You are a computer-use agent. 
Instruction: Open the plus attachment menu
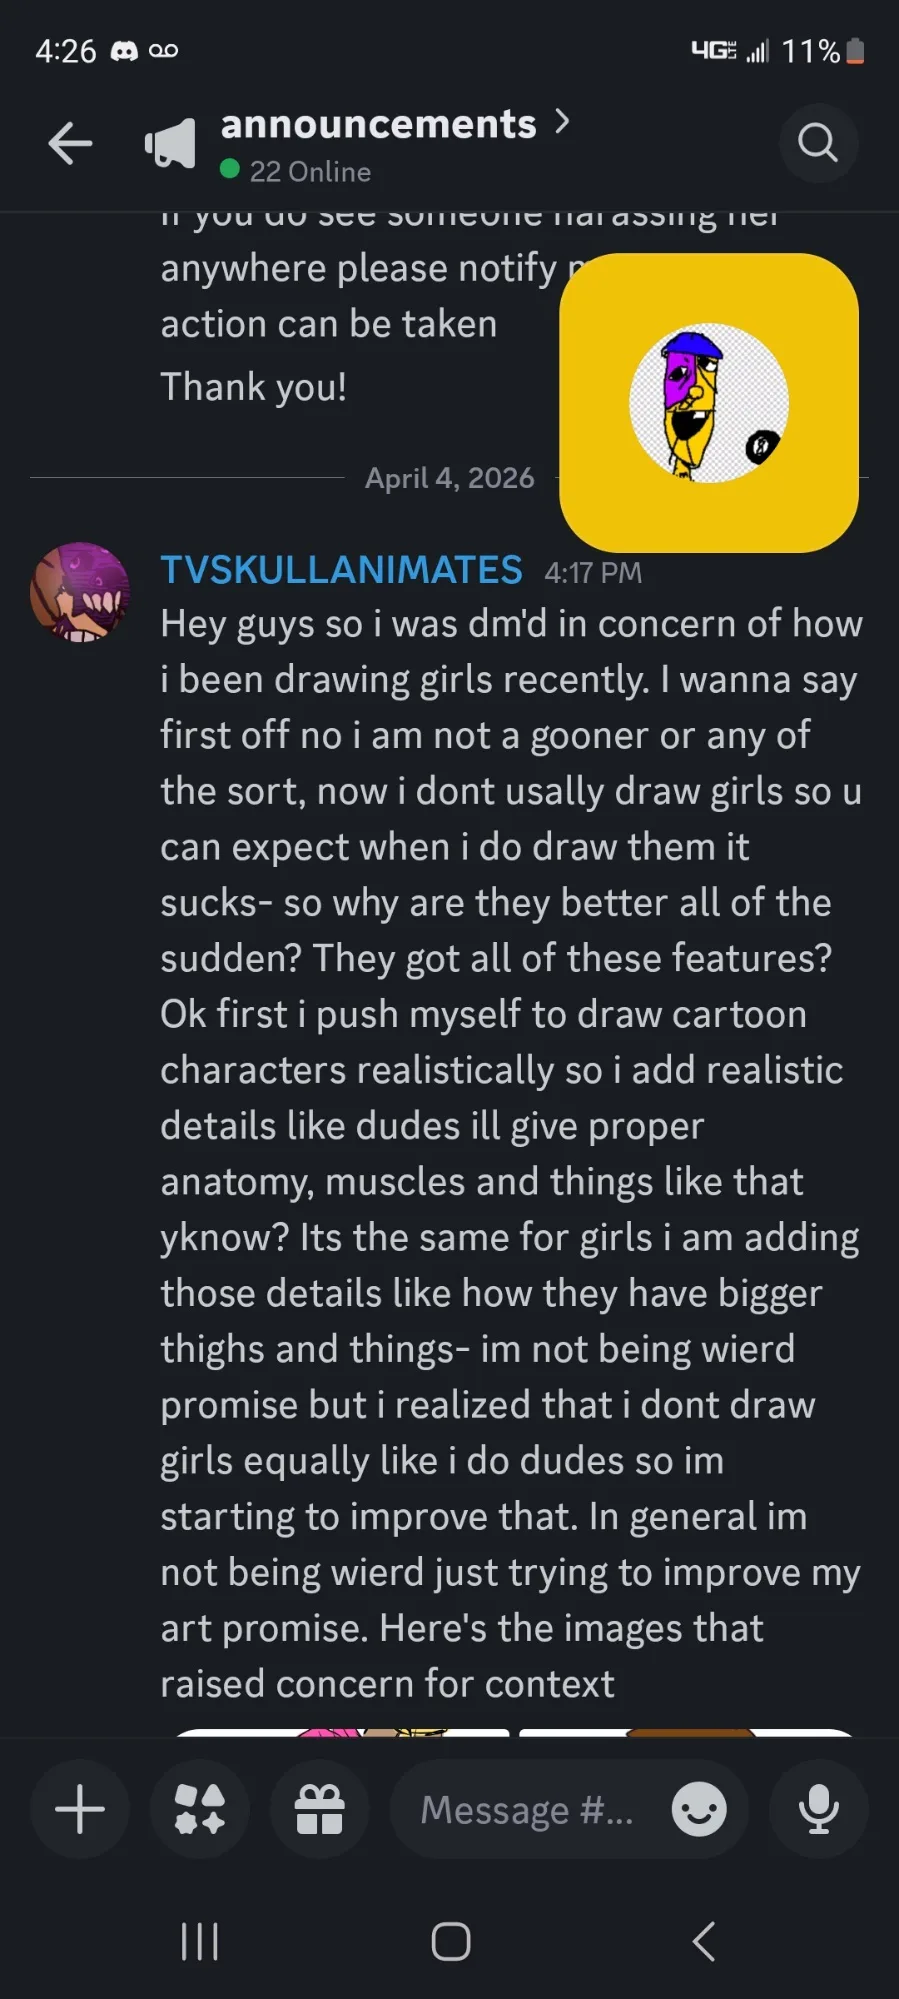pos(80,1809)
